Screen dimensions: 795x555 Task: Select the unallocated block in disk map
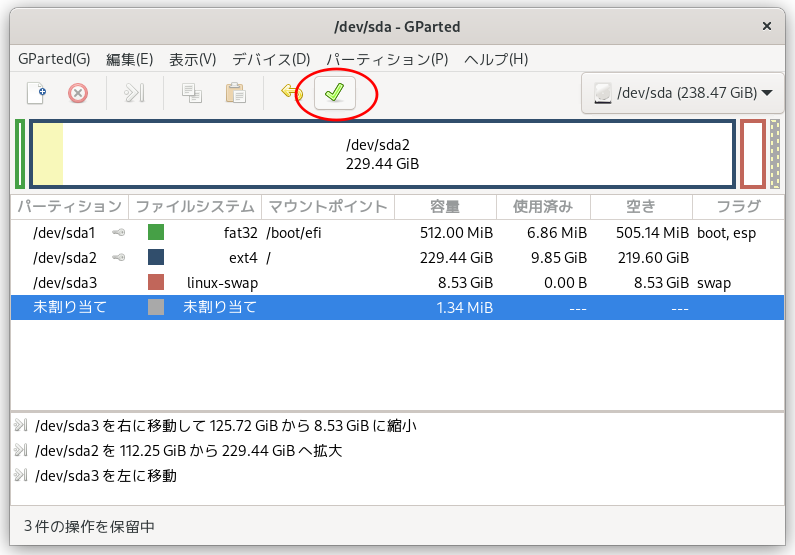tap(775, 154)
